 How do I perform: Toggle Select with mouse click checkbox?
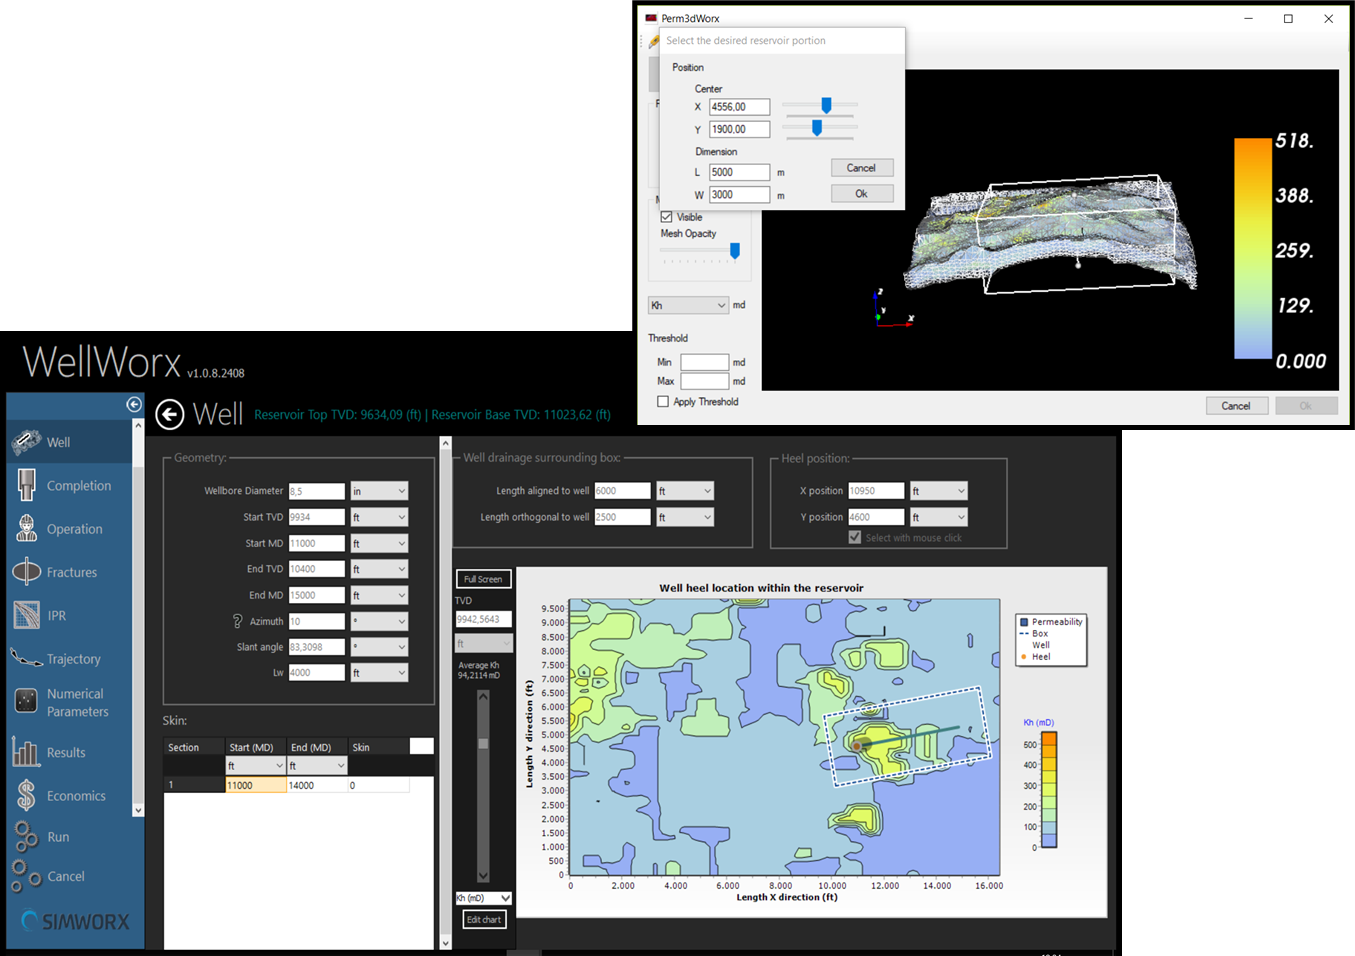pos(855,538)
